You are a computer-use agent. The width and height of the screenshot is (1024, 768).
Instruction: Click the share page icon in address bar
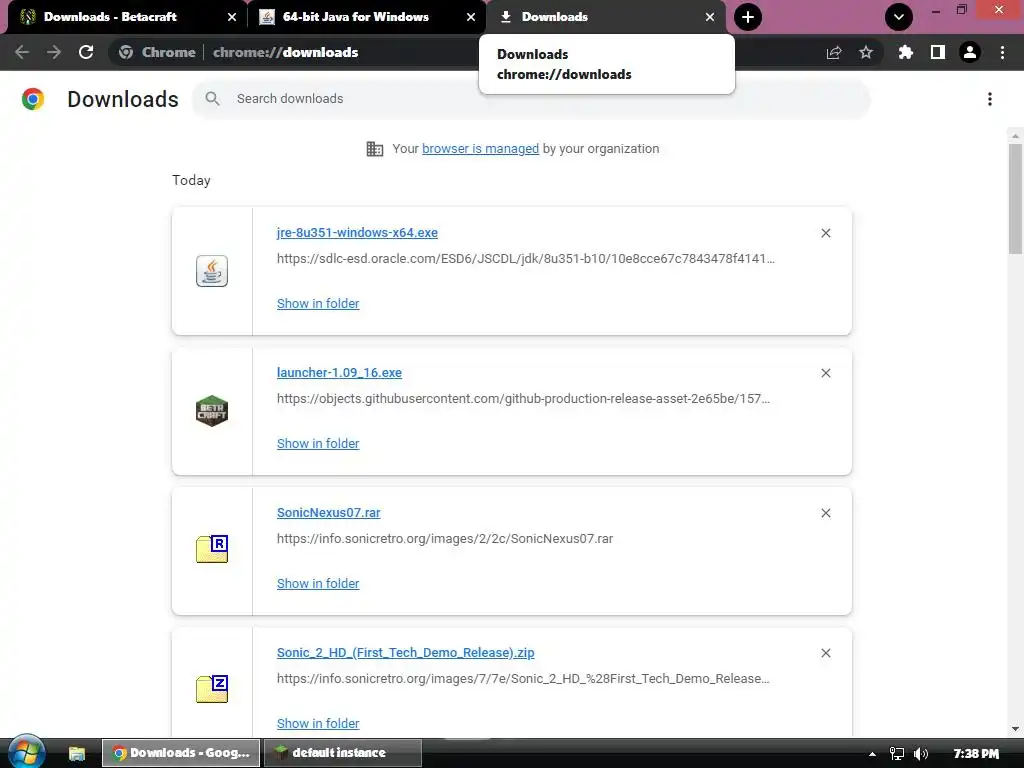834,52
